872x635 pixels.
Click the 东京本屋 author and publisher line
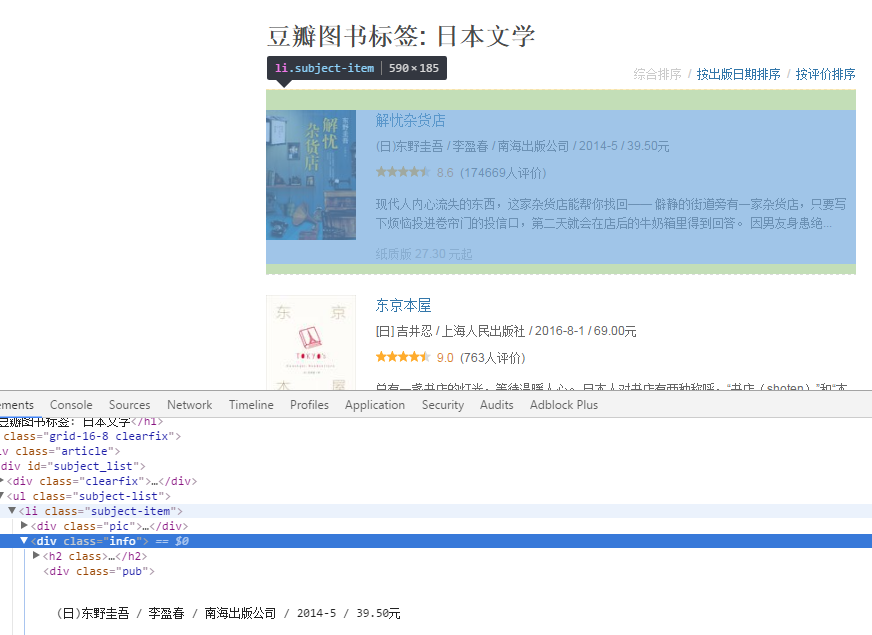(506, 331)
